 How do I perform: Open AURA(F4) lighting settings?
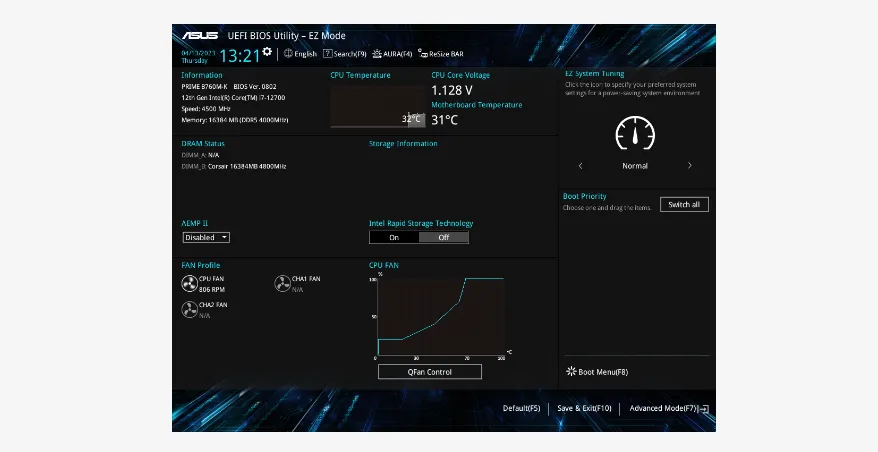(392, 54)
